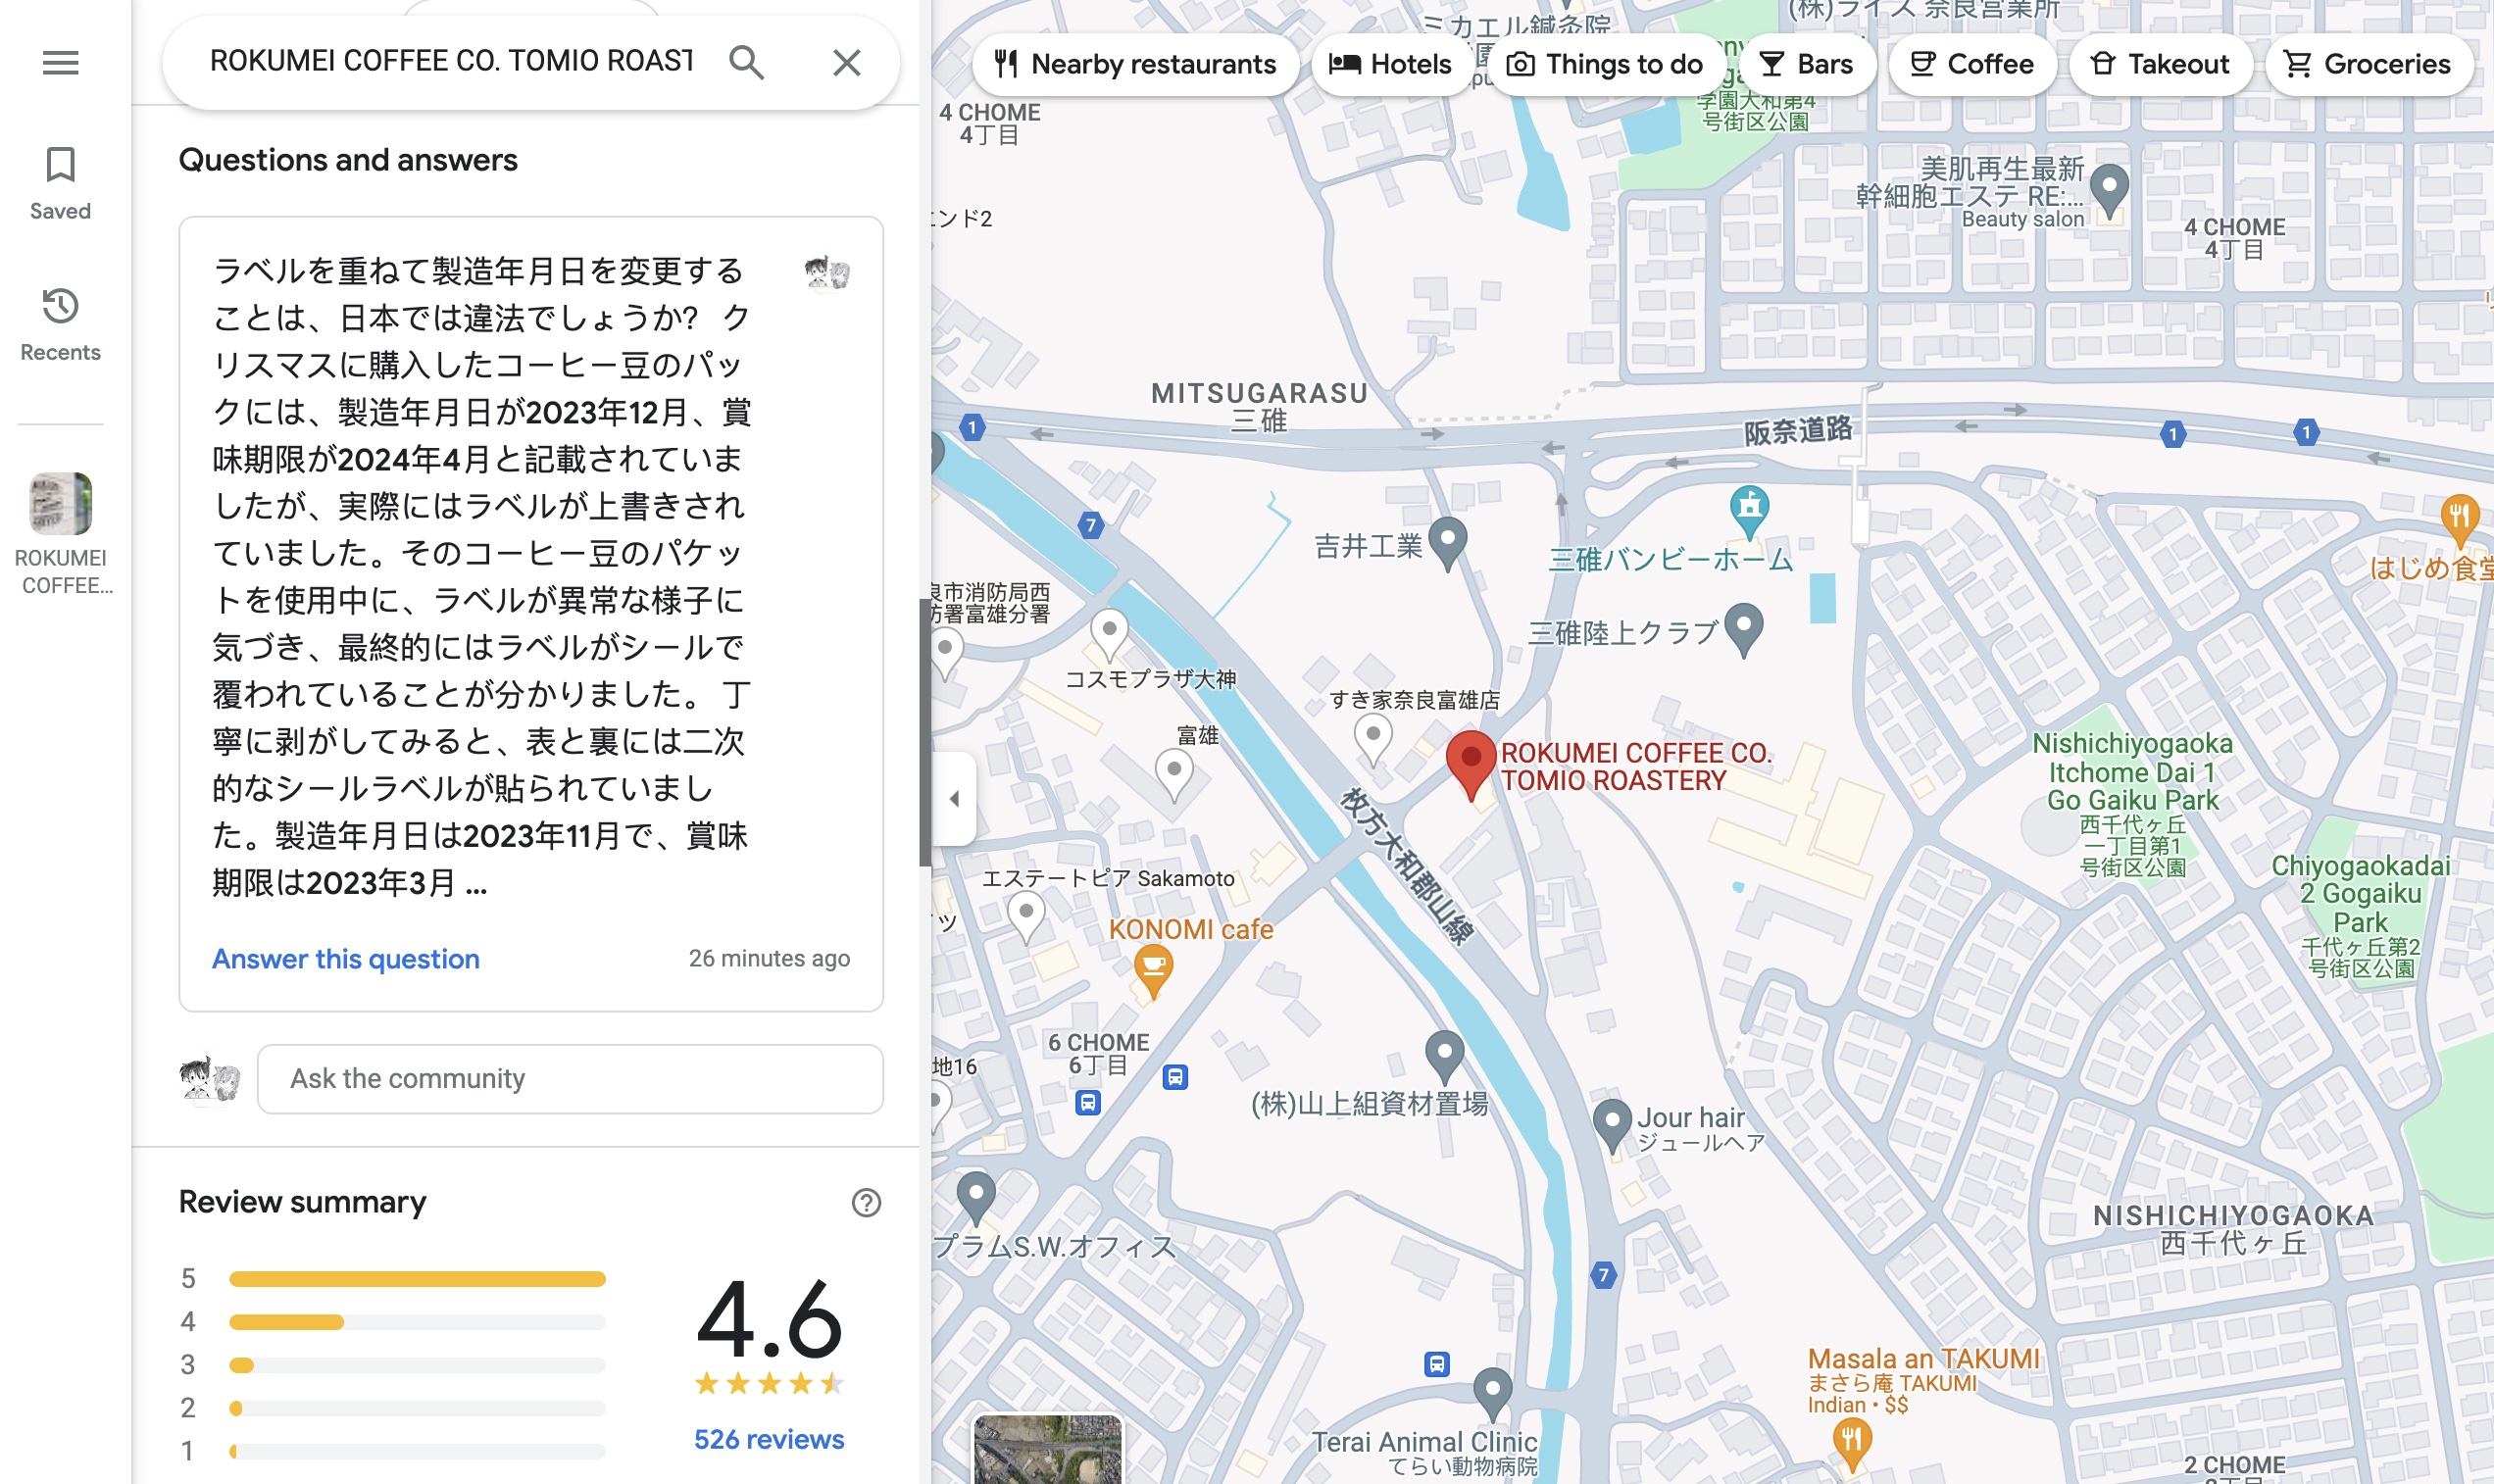Click the ROKUMEI COFFEE CO. TOMIO ROASTERY label
Screen dimensions: 2494x1484
[1636, 766]
